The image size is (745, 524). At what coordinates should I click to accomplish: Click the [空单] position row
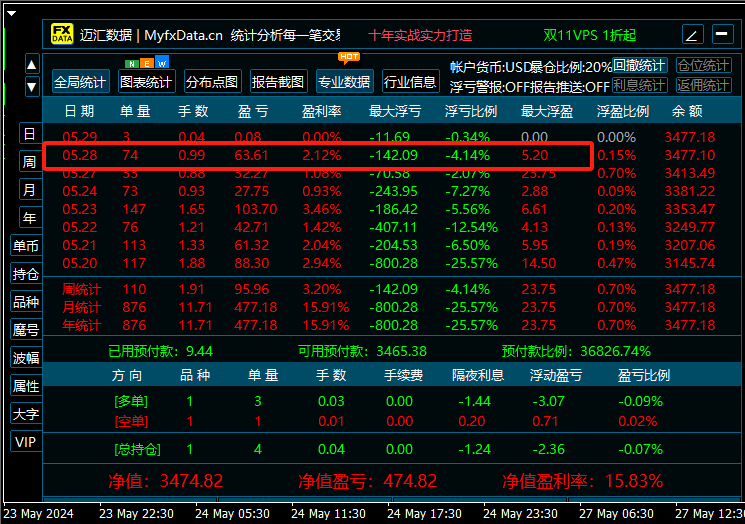[388, 421]
